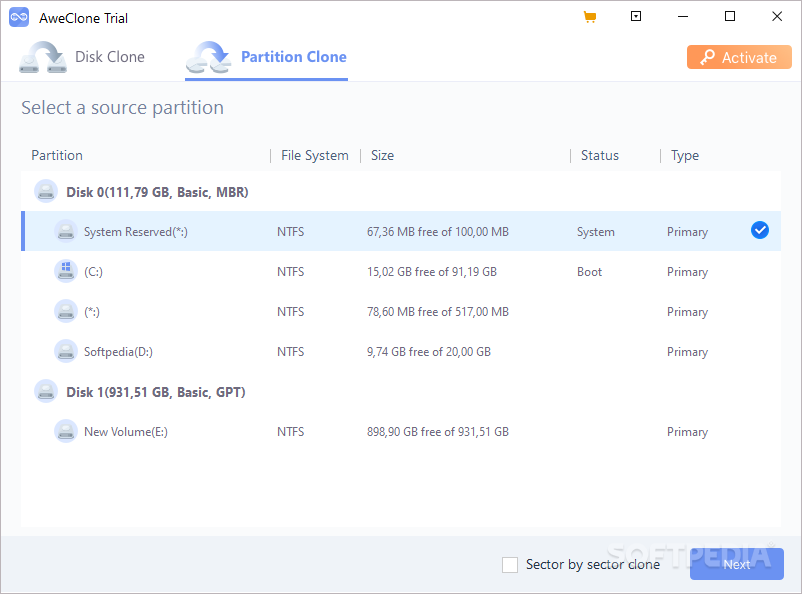This screenshot has height=594, width=802.
Task: Select the (*:) partition name
Action: coord(92,312)
